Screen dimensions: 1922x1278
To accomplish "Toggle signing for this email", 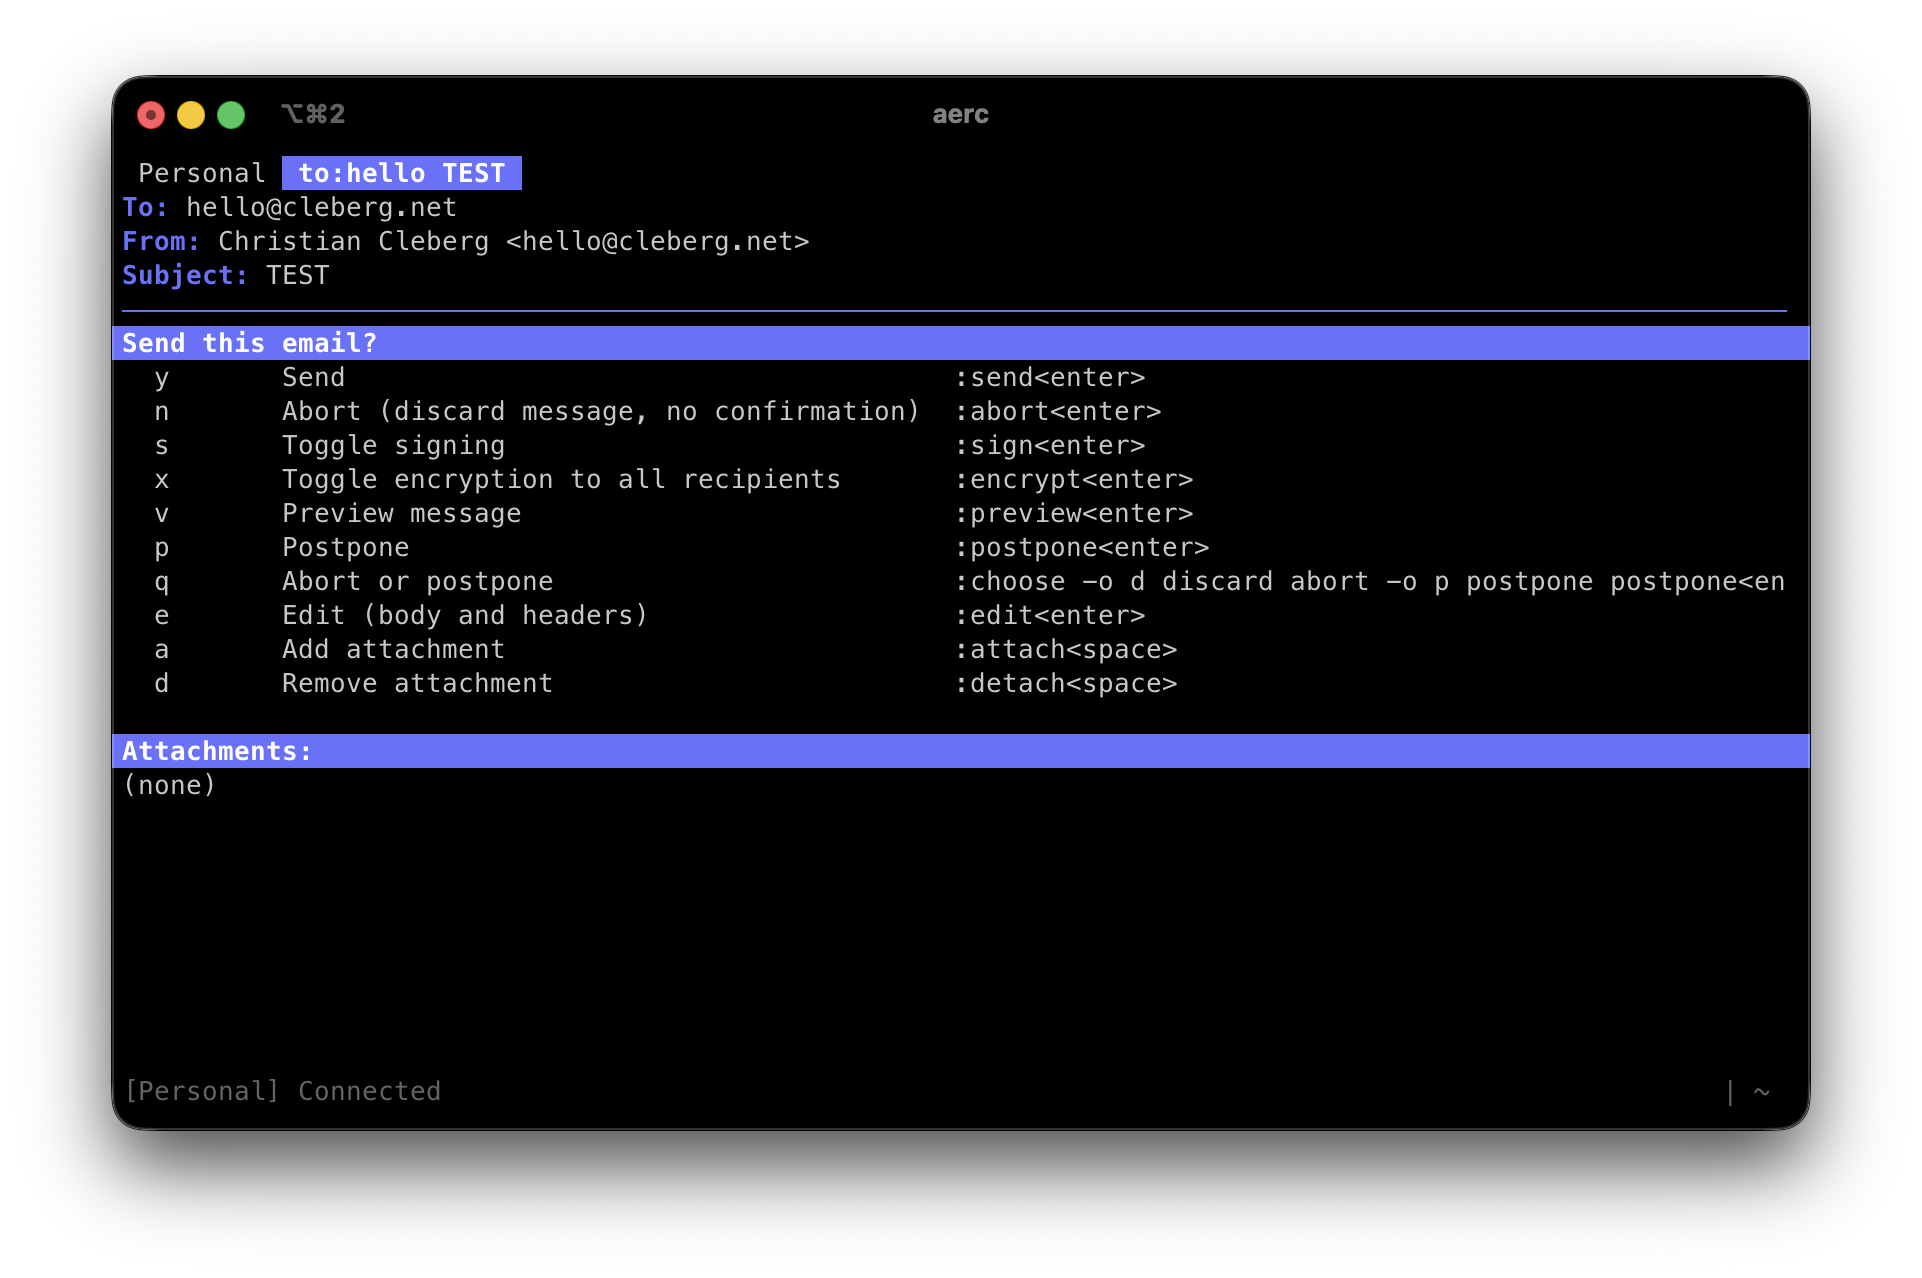I will 393,445.
